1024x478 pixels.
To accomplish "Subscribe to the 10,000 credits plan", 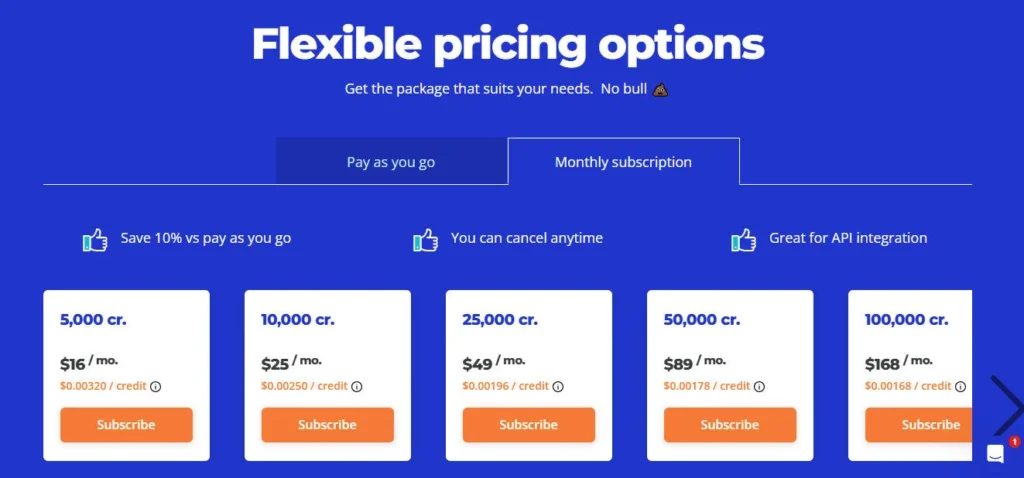I will click(327, 425).
